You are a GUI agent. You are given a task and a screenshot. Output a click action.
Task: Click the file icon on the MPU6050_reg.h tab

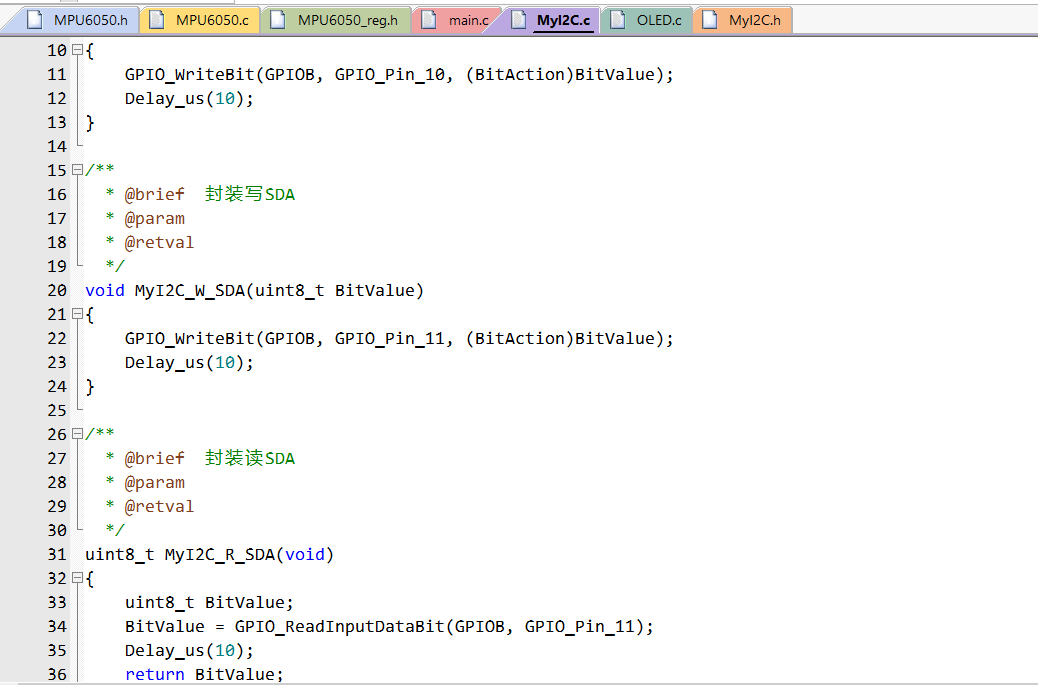(x=278, y=20)
